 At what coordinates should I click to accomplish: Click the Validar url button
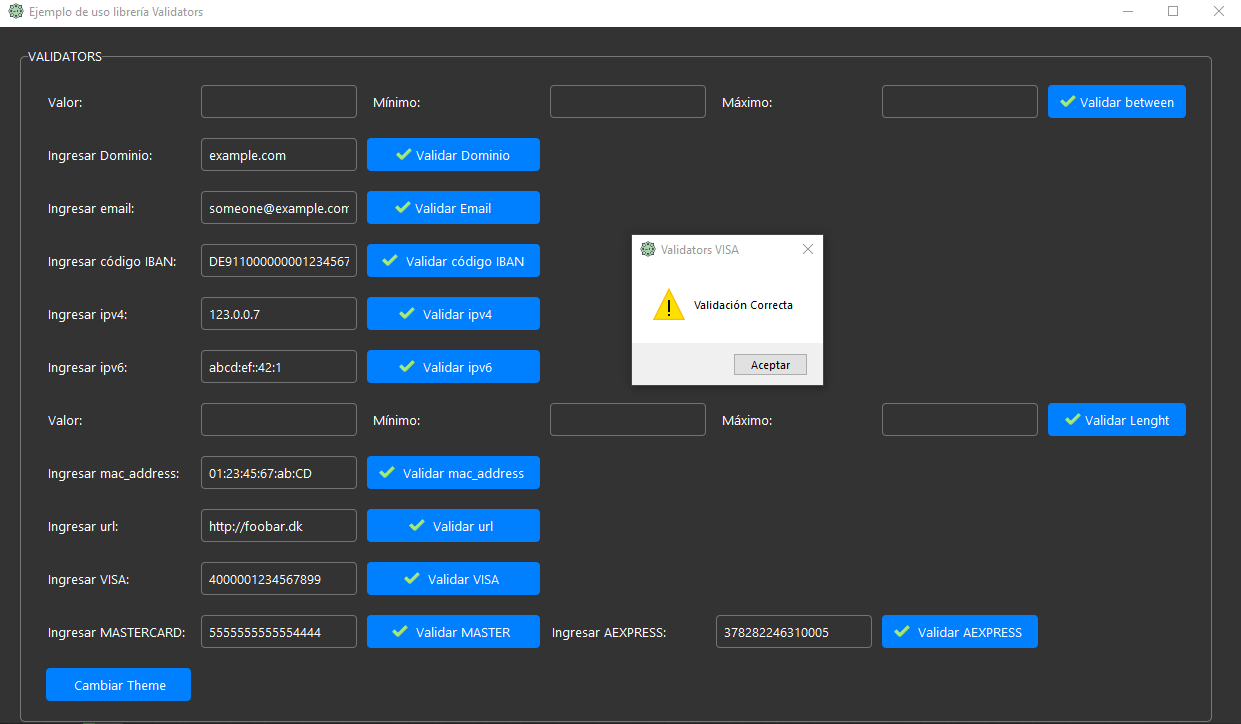coord(453,525)
